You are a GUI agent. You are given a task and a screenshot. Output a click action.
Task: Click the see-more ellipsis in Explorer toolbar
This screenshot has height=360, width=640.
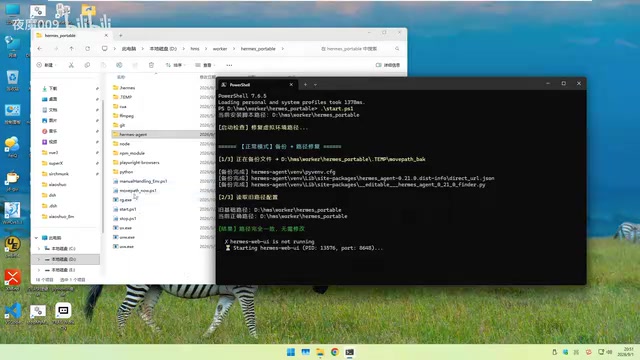(229, 65)
